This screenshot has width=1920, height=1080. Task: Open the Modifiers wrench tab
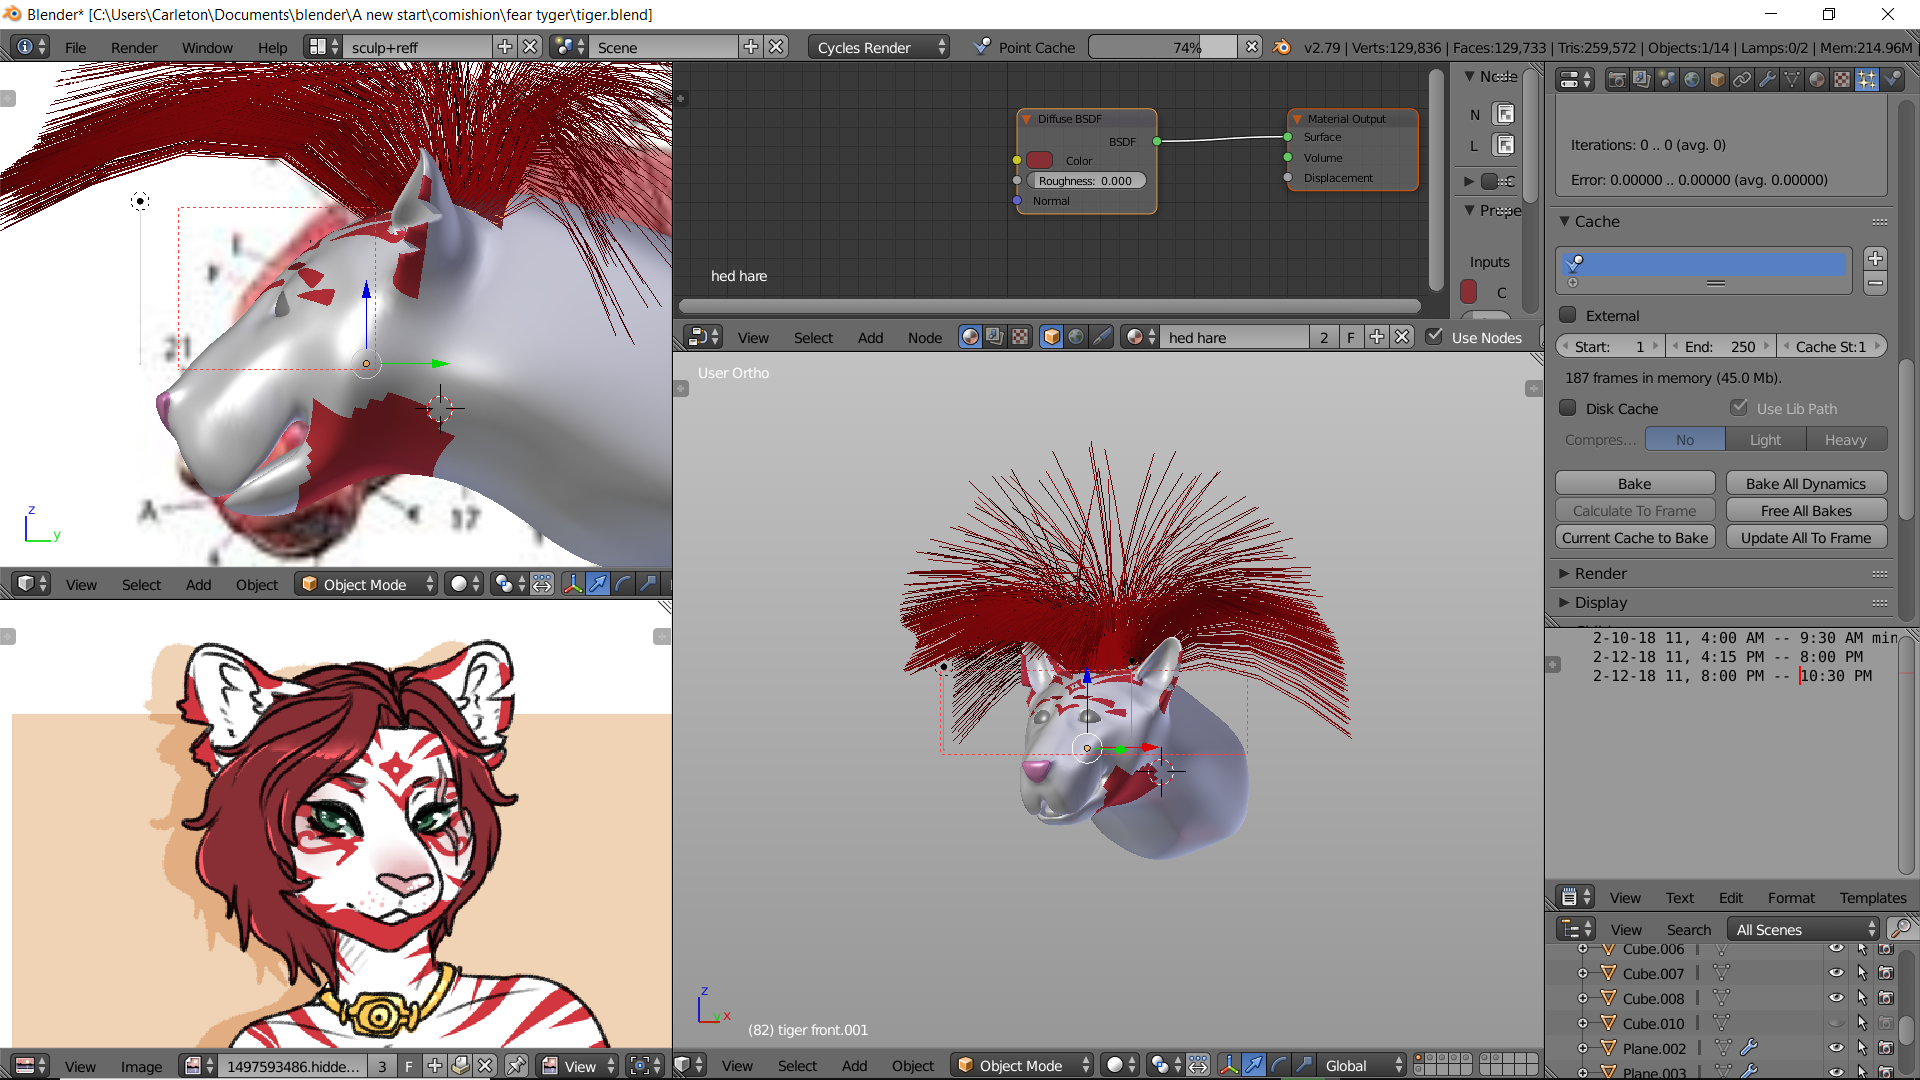pos(1767,80)
